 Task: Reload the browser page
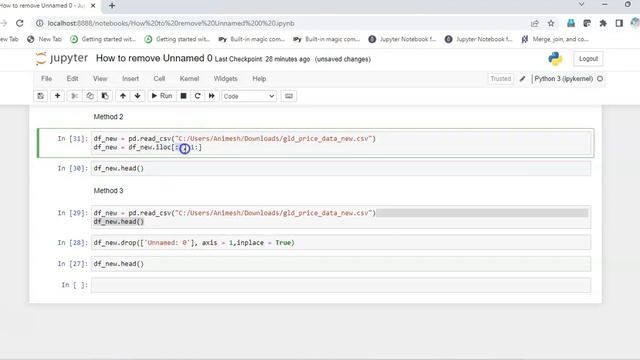20,23
